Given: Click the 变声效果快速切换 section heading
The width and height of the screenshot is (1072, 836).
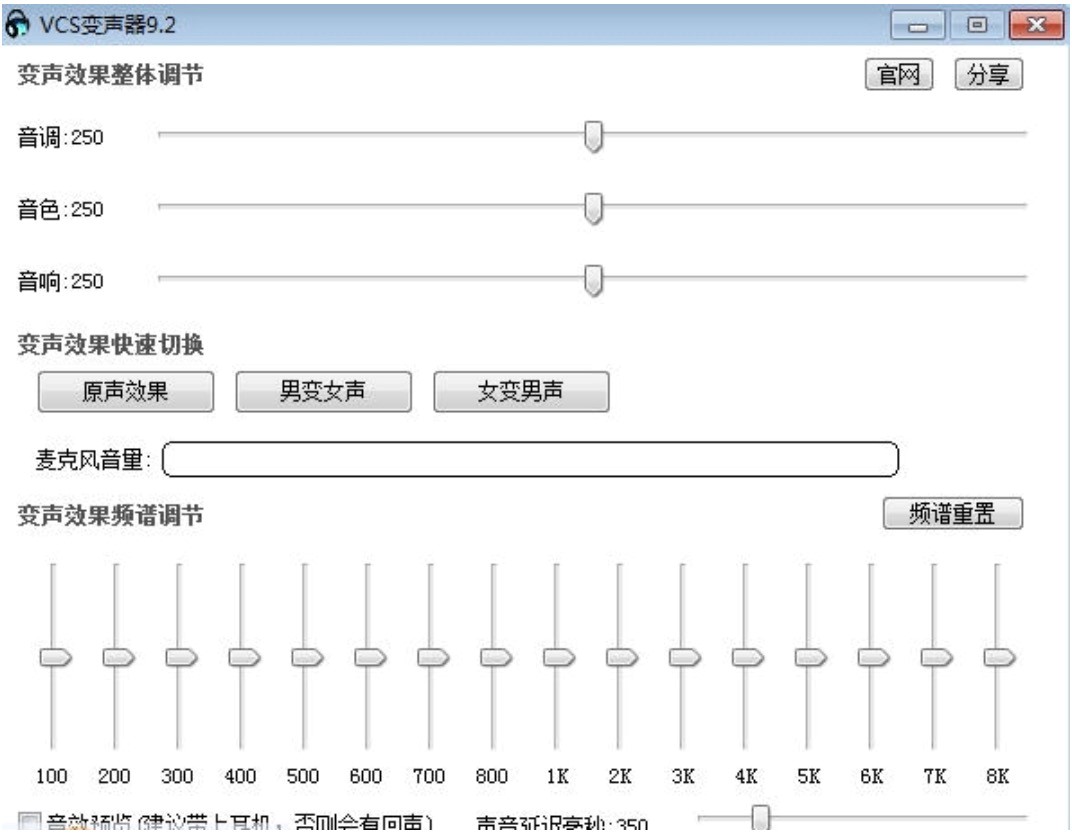Looking at the screenshot, I should click(x=110, y=345).
